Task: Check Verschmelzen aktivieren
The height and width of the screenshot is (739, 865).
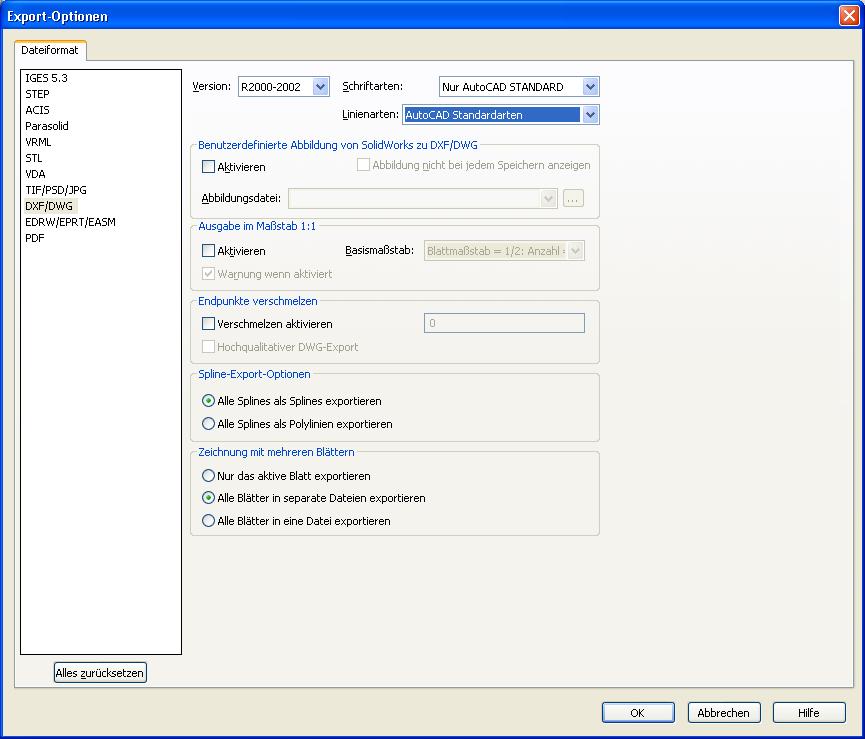Action: pyautogui.click(x=208, y=324)
